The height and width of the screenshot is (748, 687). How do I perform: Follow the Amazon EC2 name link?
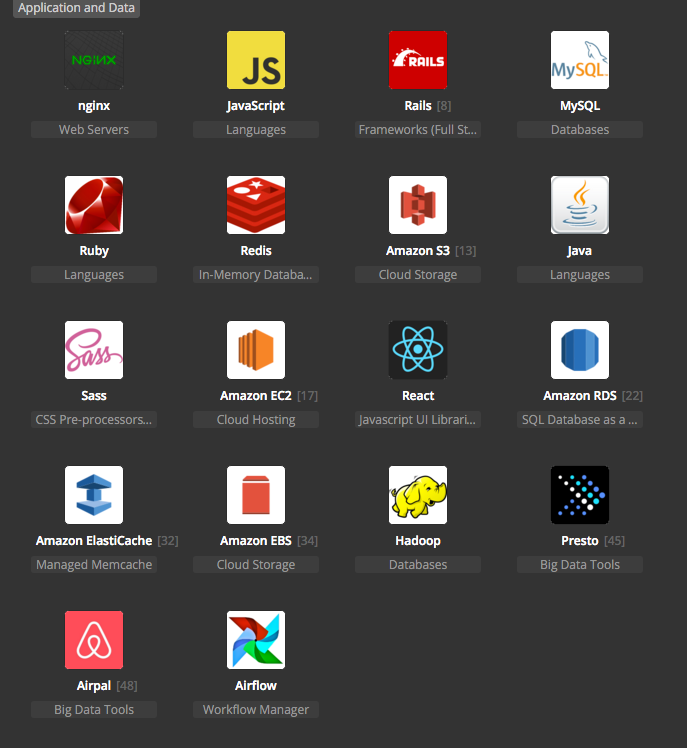point(256,396)
